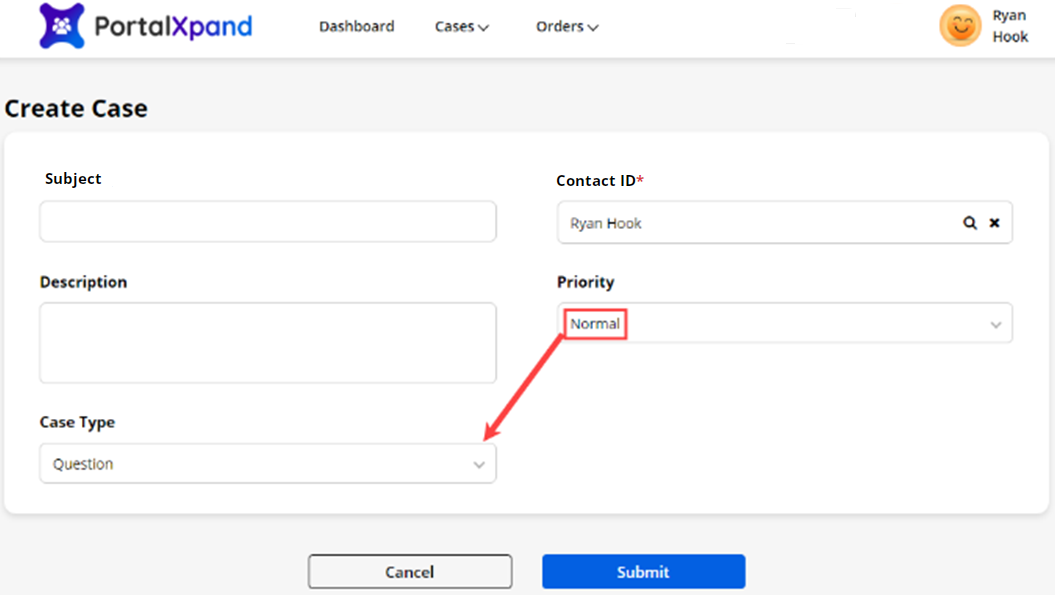Click the chevron beside Cases
The height and width of the screenshot is (616, 1055).
point(484,28)
